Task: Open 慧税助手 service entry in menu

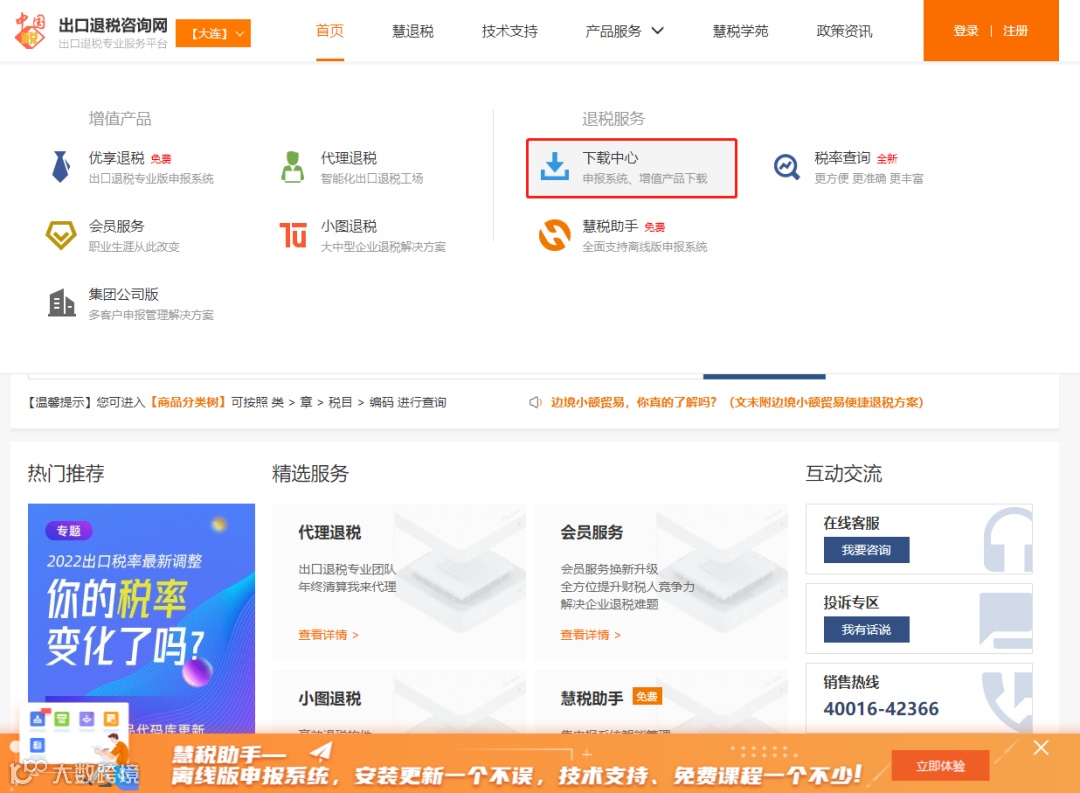Action: pos(645,236)
